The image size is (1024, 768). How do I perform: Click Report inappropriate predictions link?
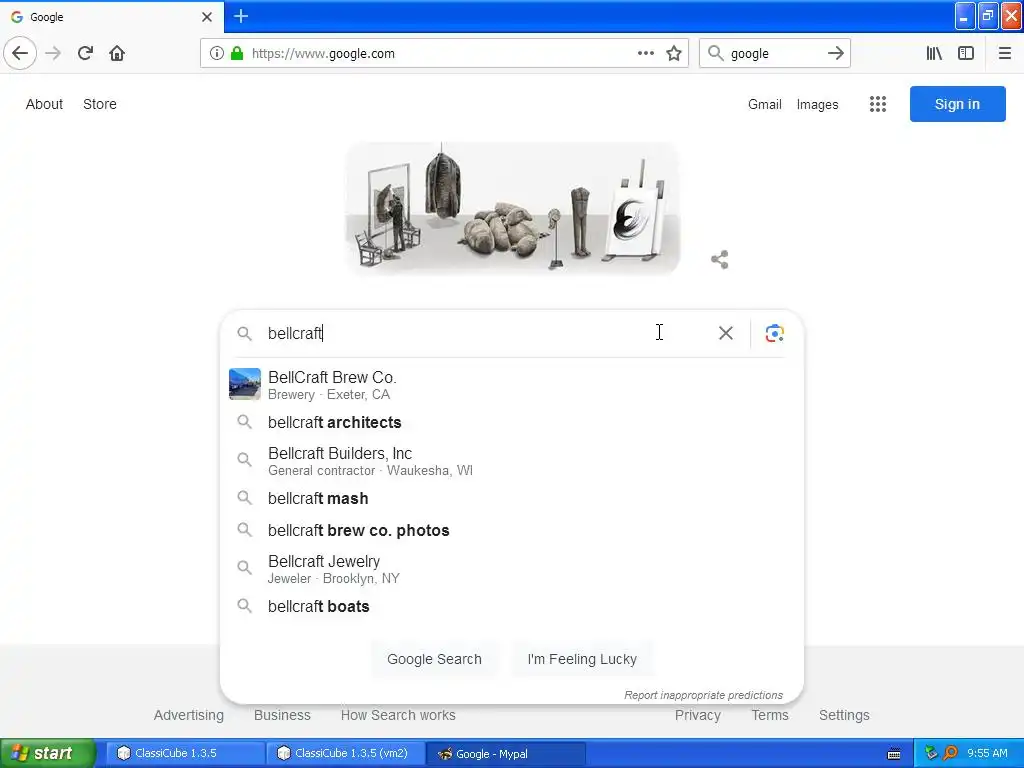pos(703,695)
